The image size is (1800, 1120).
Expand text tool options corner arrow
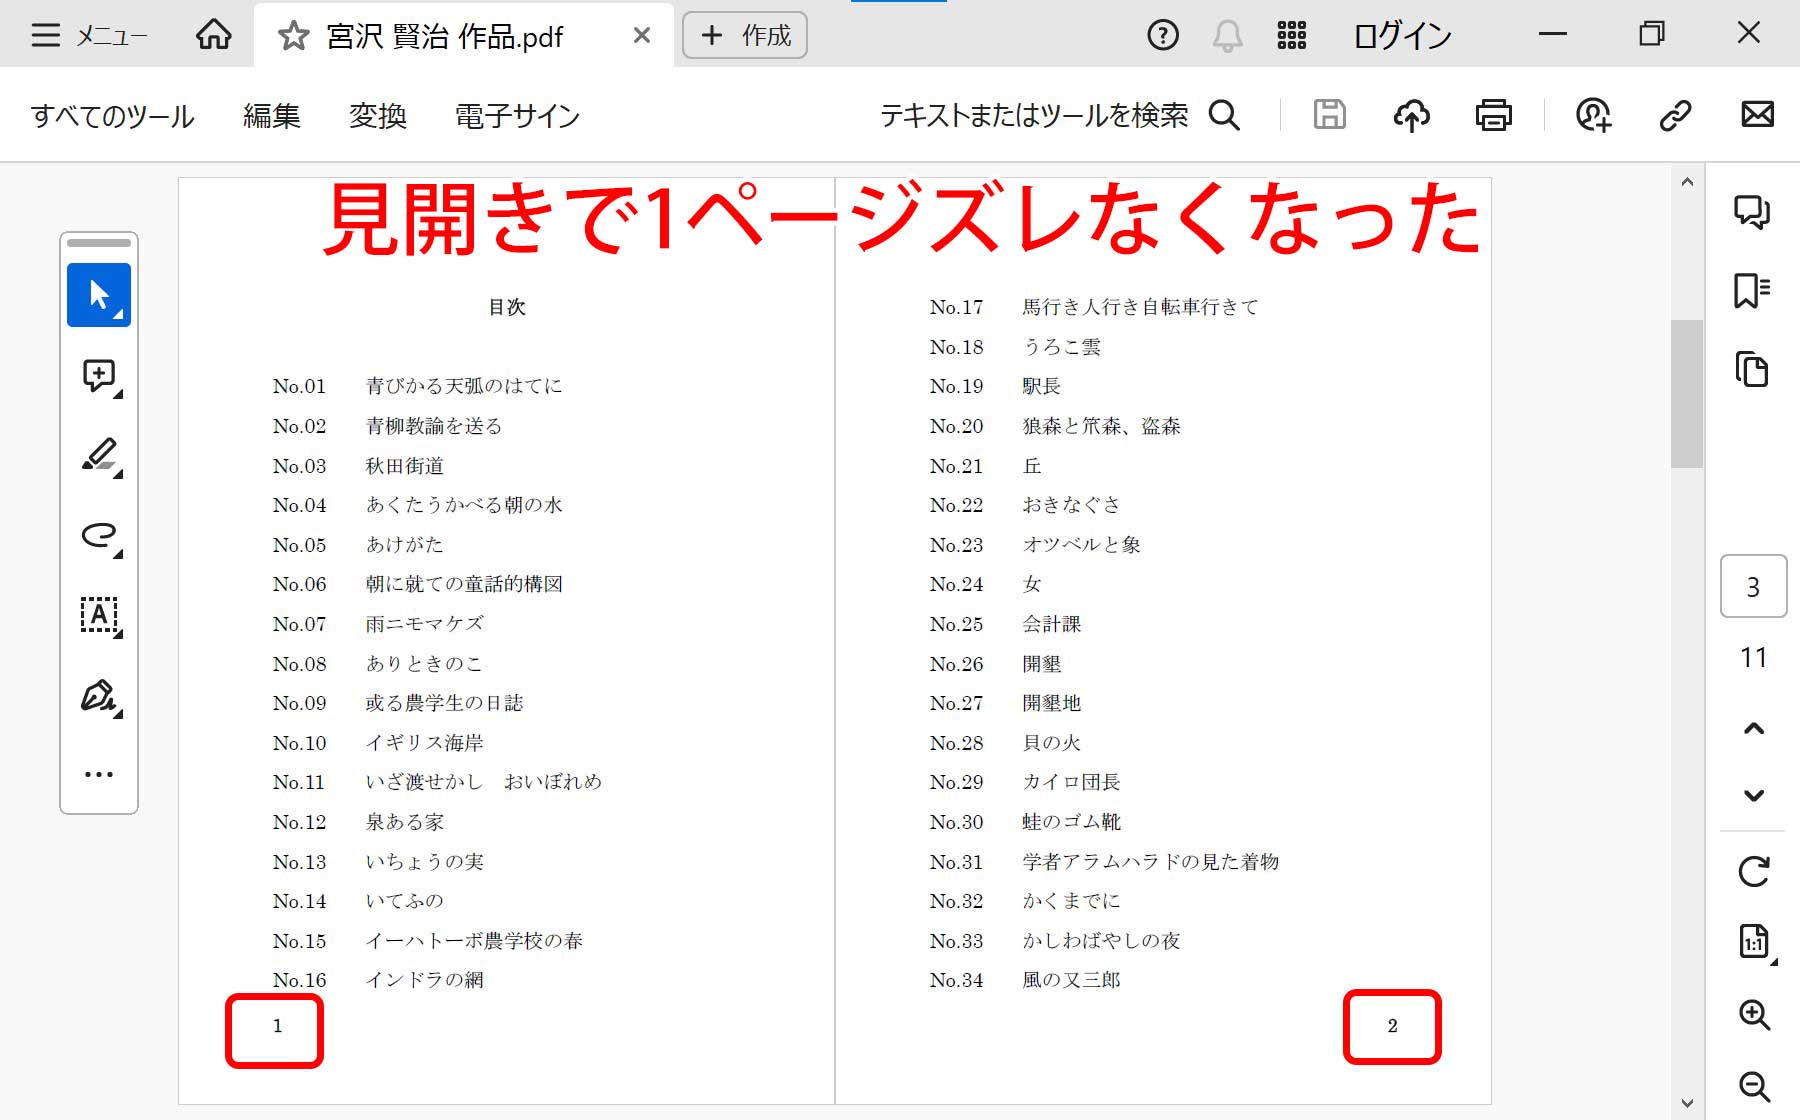[x=118, y=634]
